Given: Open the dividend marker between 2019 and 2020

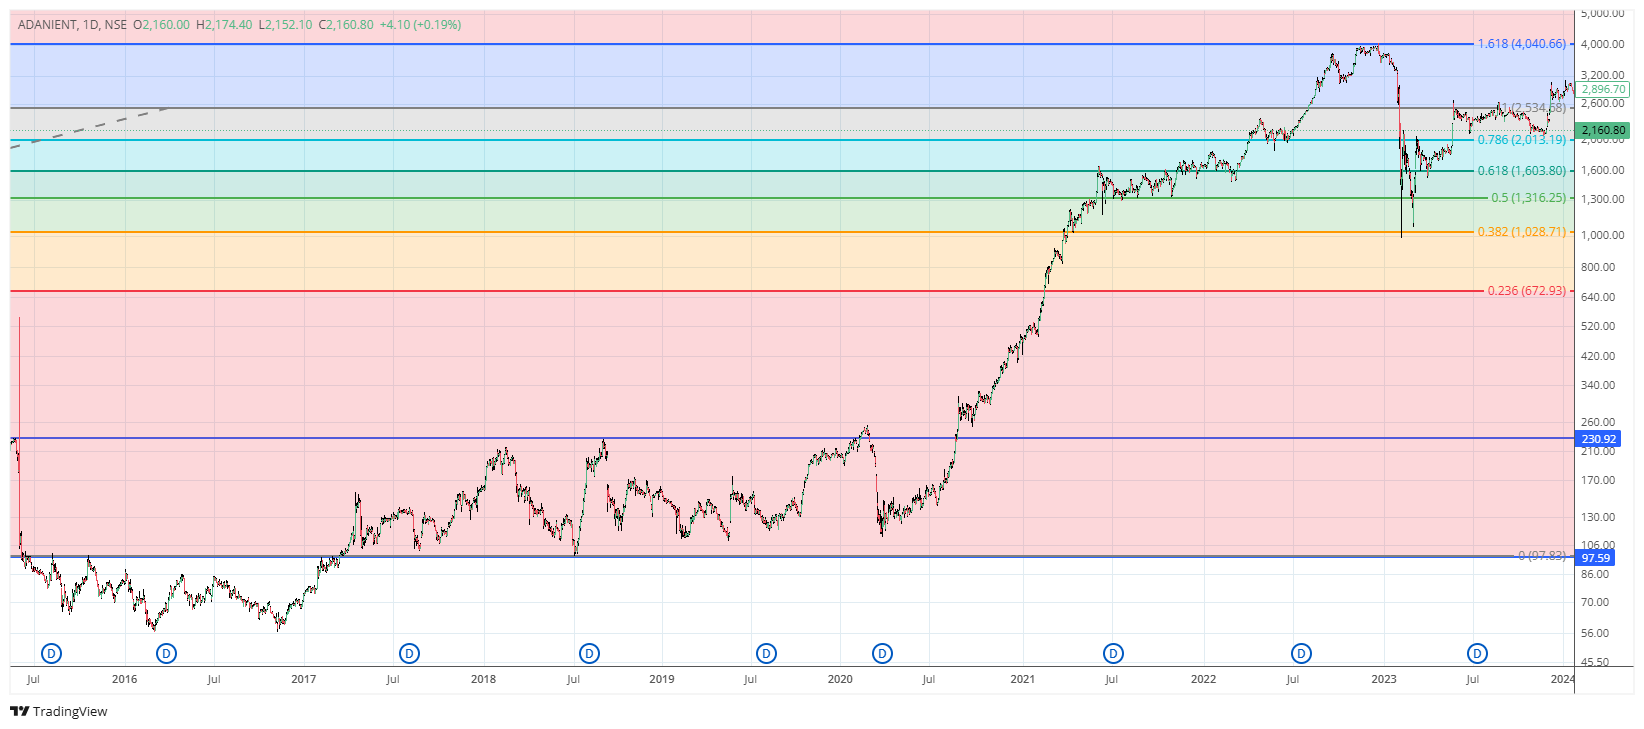Looking at the screenshot, I should (x=766, y=654).
